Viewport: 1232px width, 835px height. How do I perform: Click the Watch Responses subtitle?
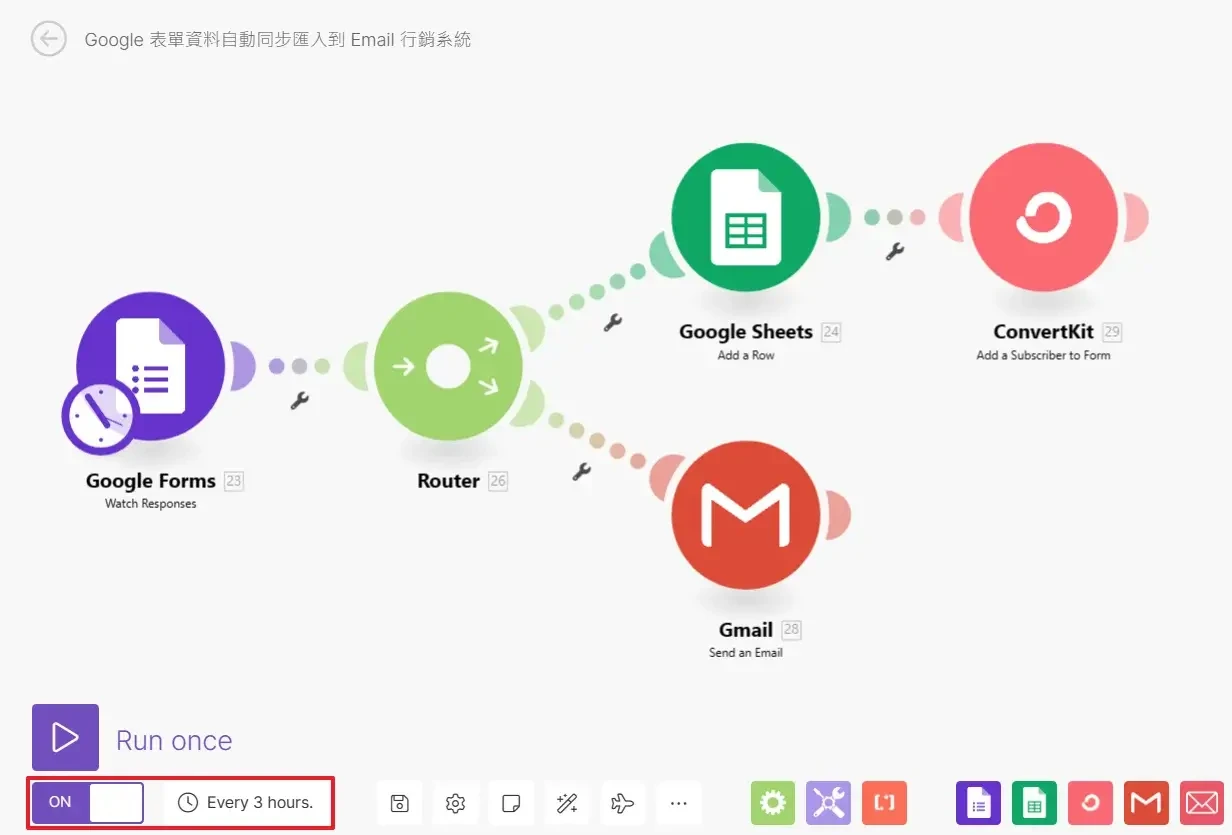(x=151, y=504)
